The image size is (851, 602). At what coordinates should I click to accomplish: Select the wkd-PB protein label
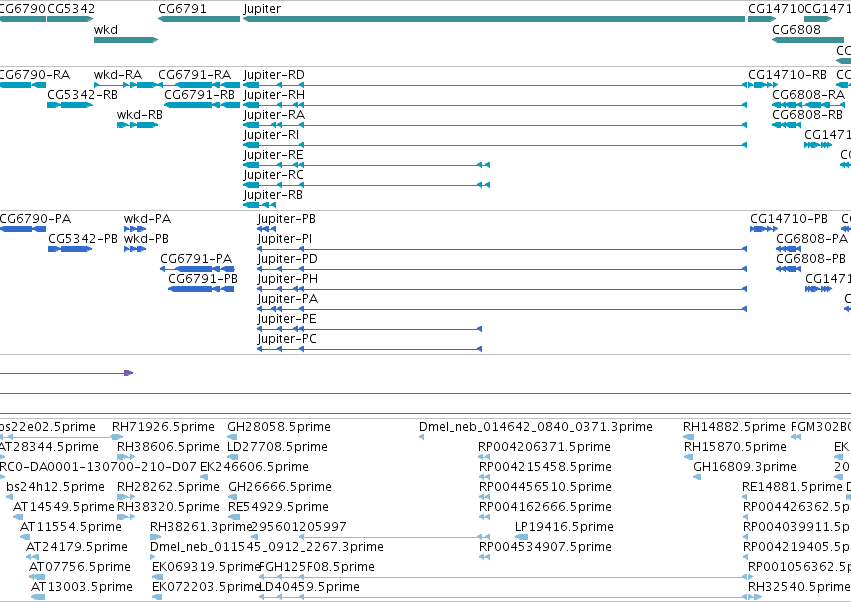[147, 239]
